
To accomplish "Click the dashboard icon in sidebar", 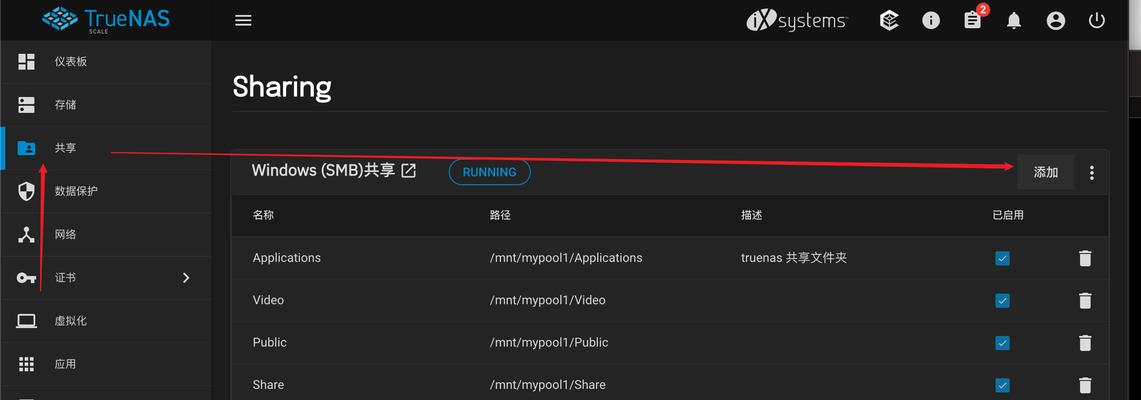I will click(26, 61).
